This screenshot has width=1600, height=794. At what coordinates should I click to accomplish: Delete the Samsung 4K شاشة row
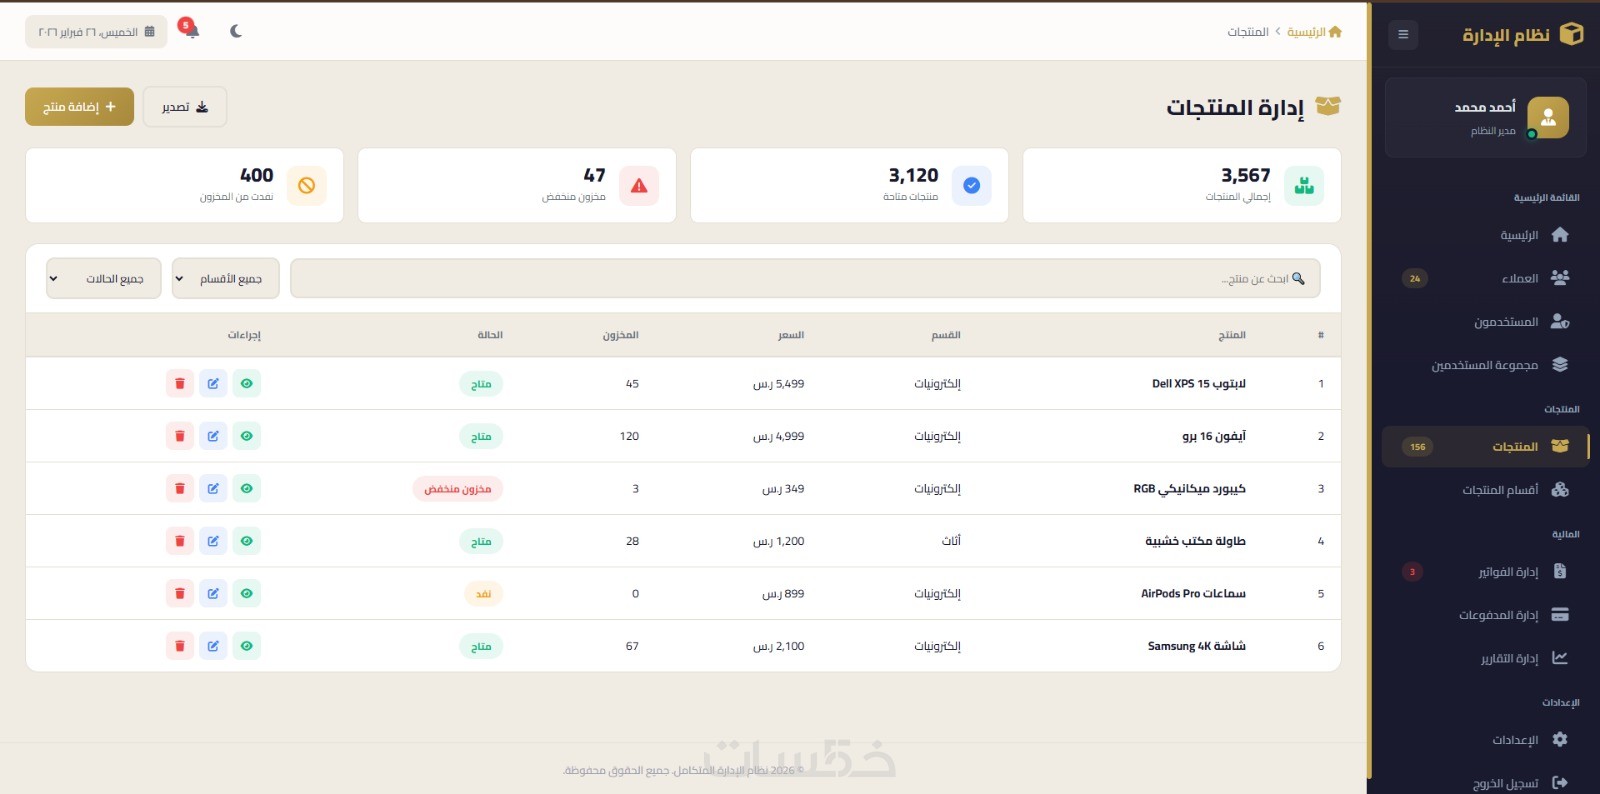click(180, 646)
